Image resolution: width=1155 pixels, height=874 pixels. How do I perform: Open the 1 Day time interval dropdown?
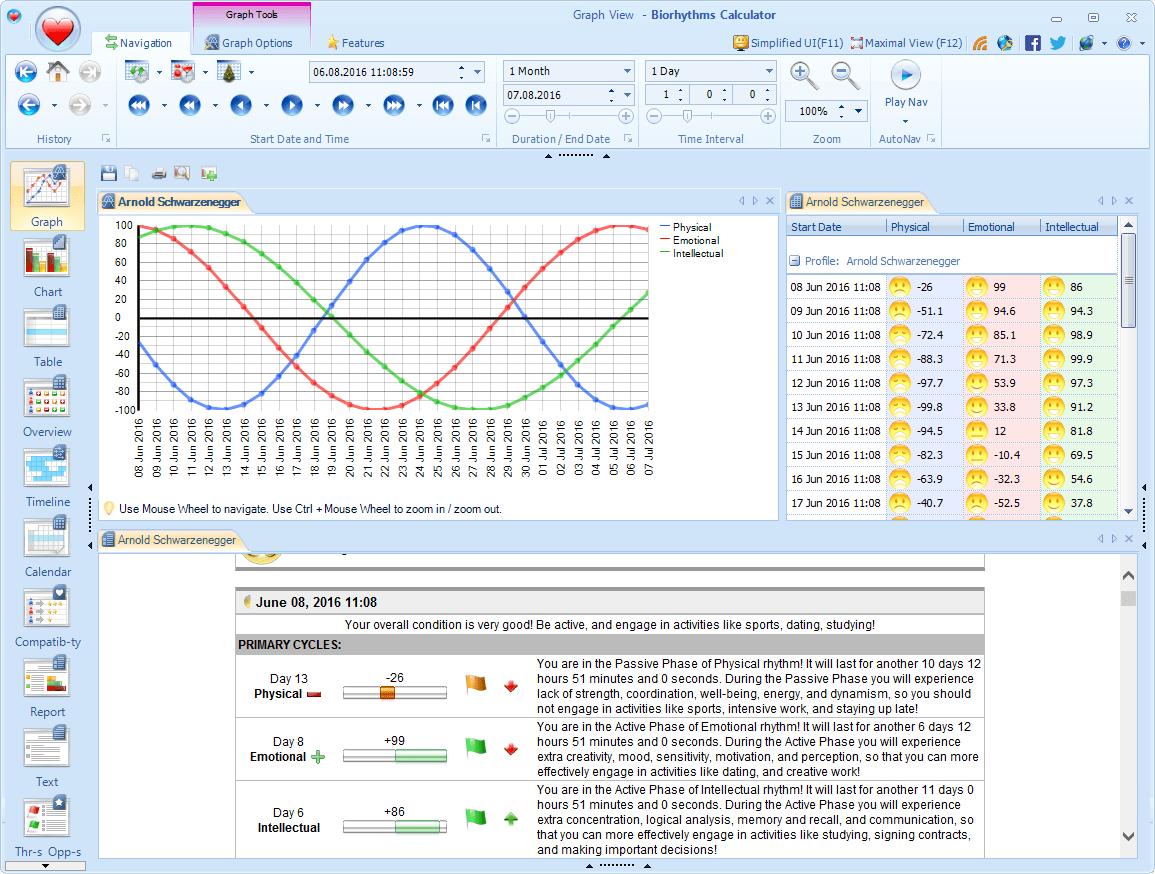(x=769, y=71)
